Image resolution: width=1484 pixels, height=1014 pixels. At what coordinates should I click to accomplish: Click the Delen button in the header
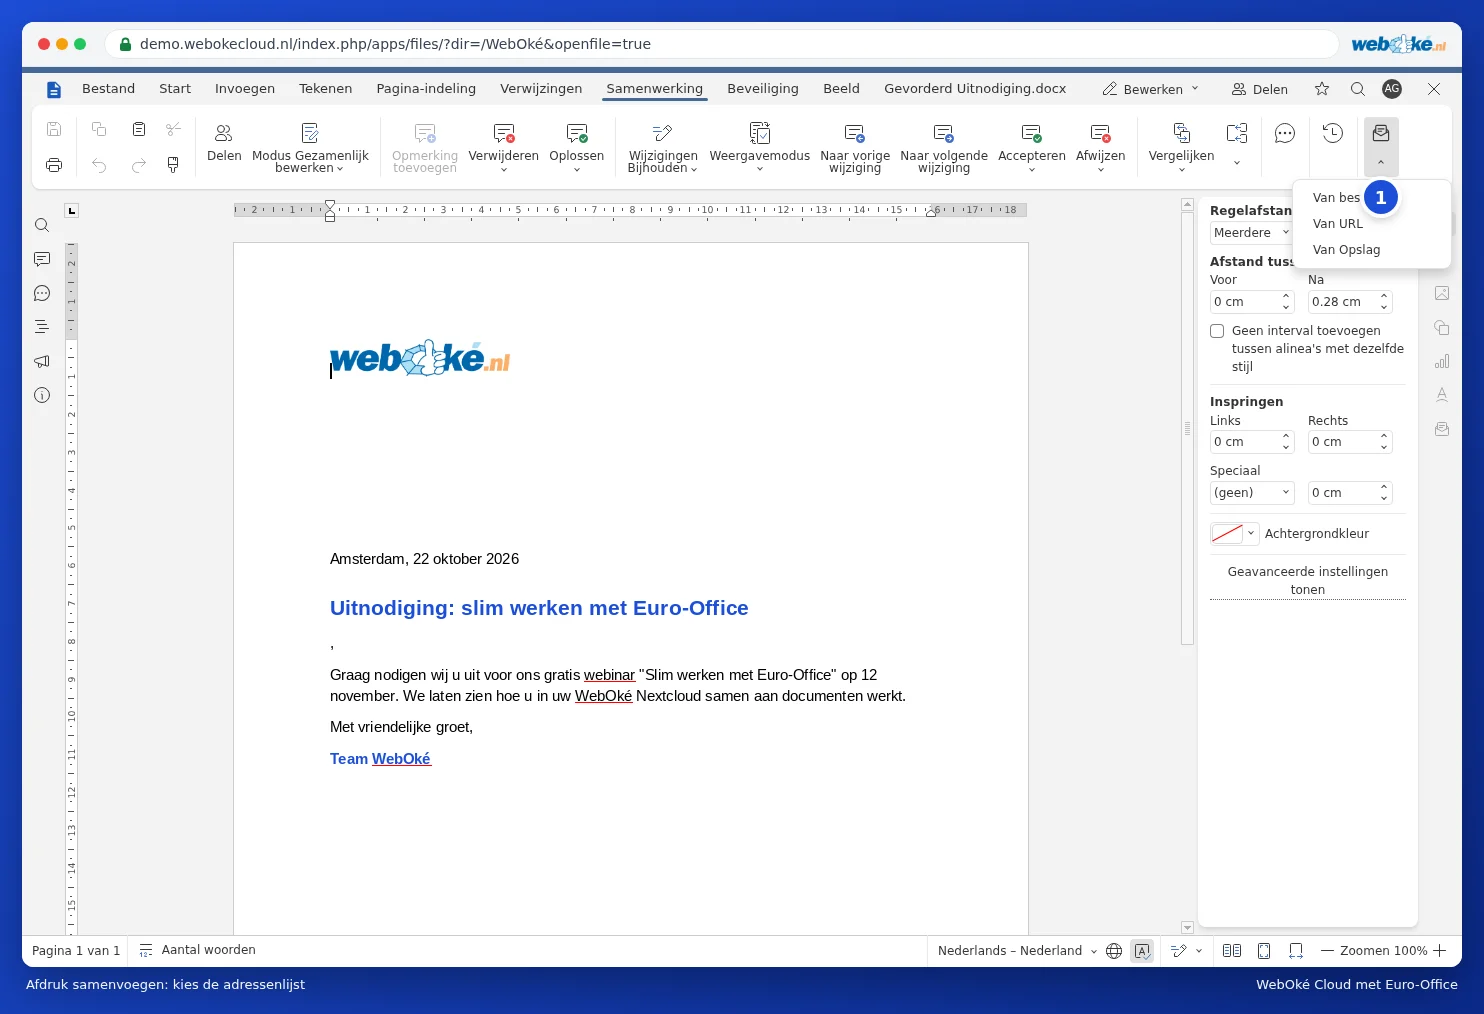(1260, 89)
